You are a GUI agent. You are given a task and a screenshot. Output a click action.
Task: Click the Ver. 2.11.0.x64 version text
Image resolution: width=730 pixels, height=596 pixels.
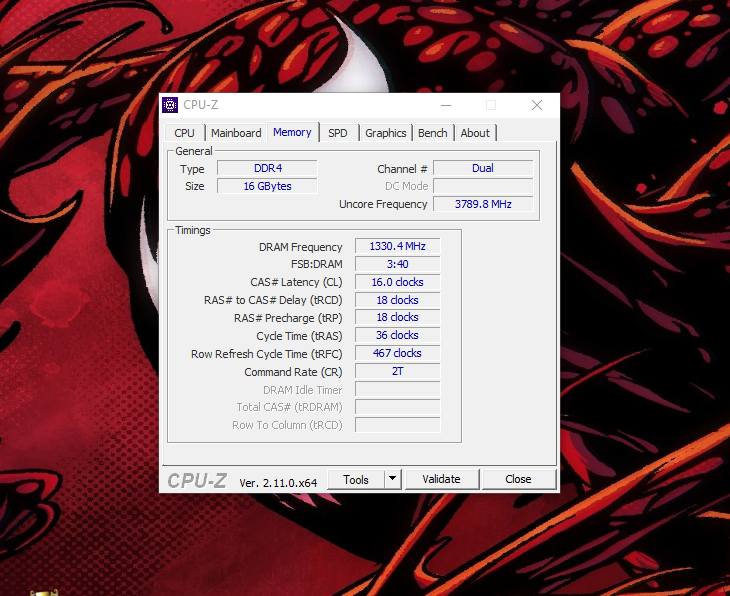pyautogui.click(x=278, y=483)
